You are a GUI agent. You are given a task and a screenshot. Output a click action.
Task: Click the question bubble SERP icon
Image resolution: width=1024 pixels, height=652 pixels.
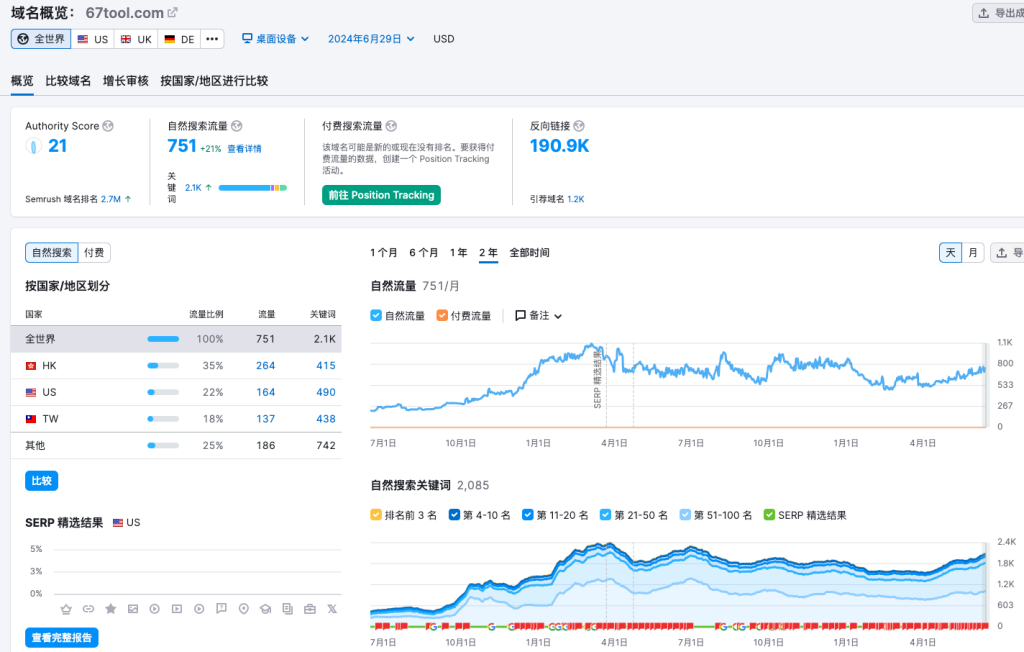coord(221,609)
